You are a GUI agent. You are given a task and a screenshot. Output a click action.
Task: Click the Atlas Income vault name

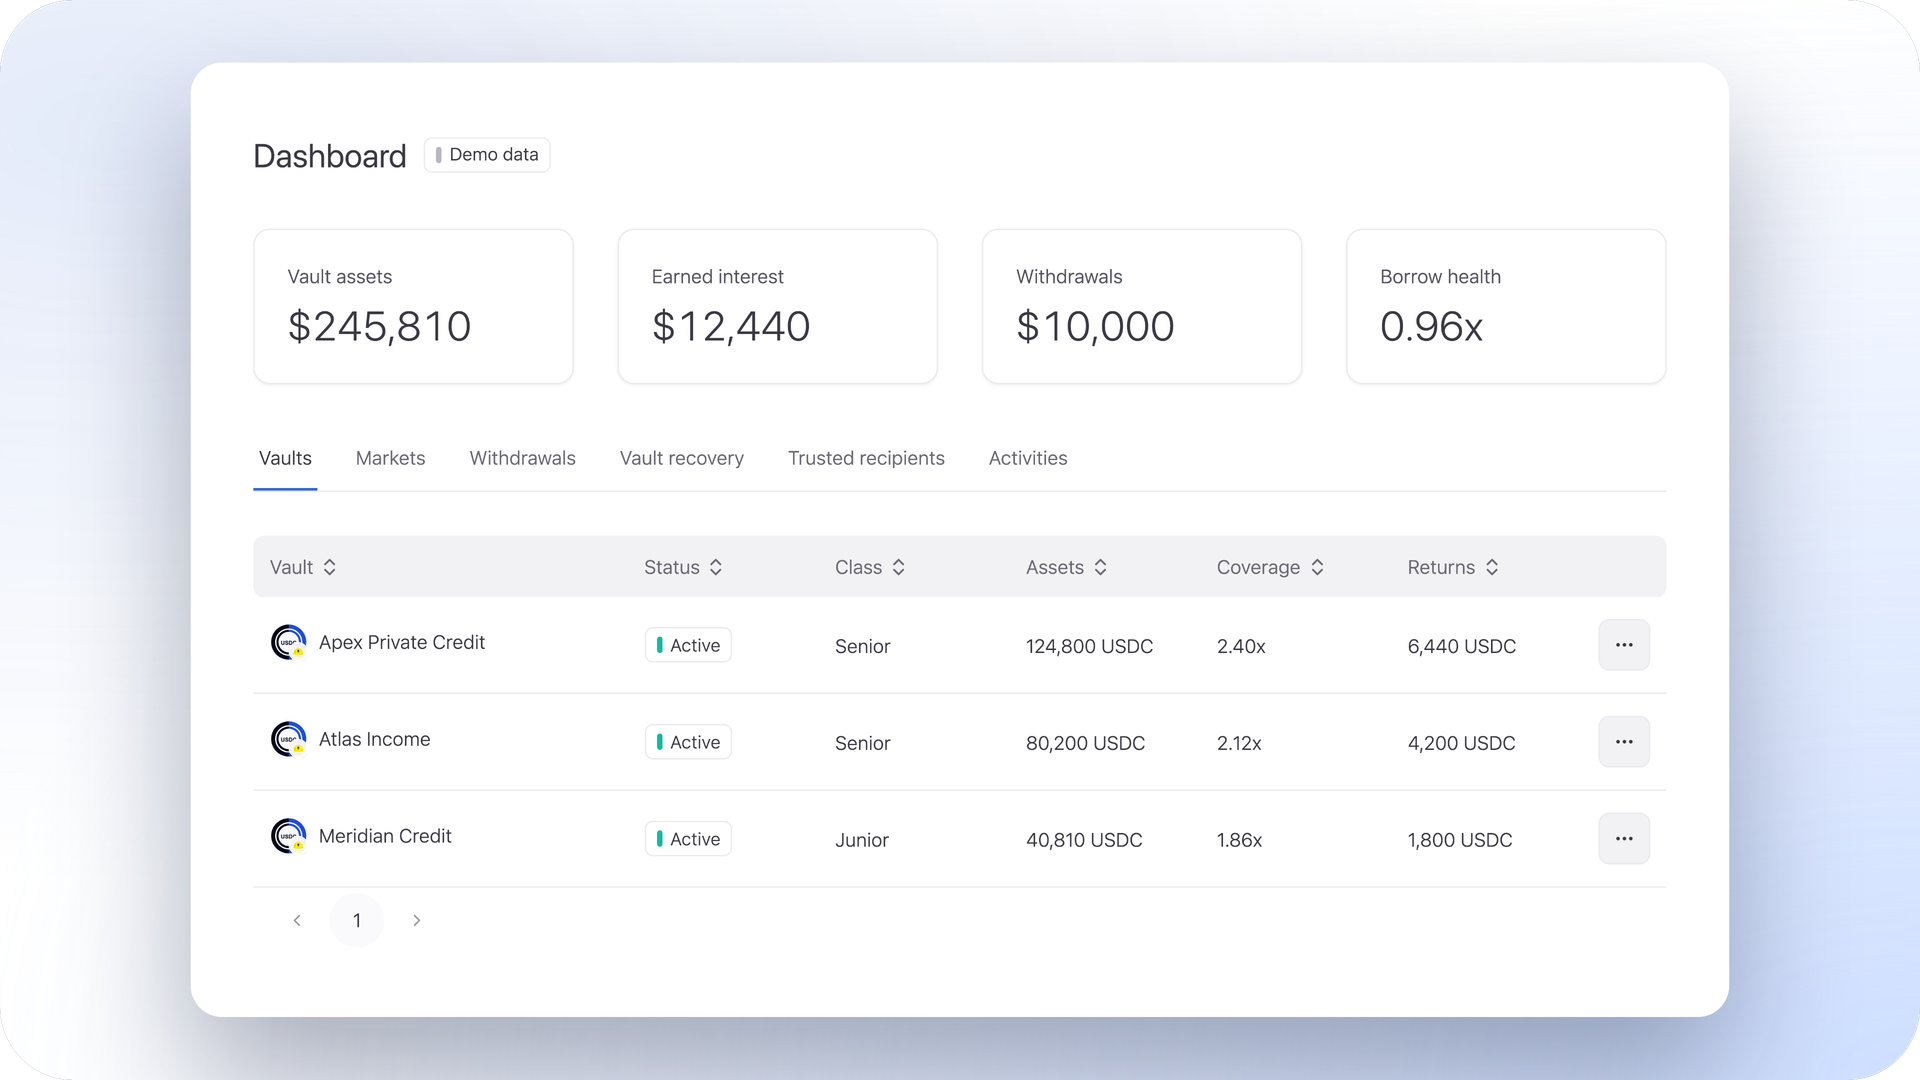tap(375, 739)
